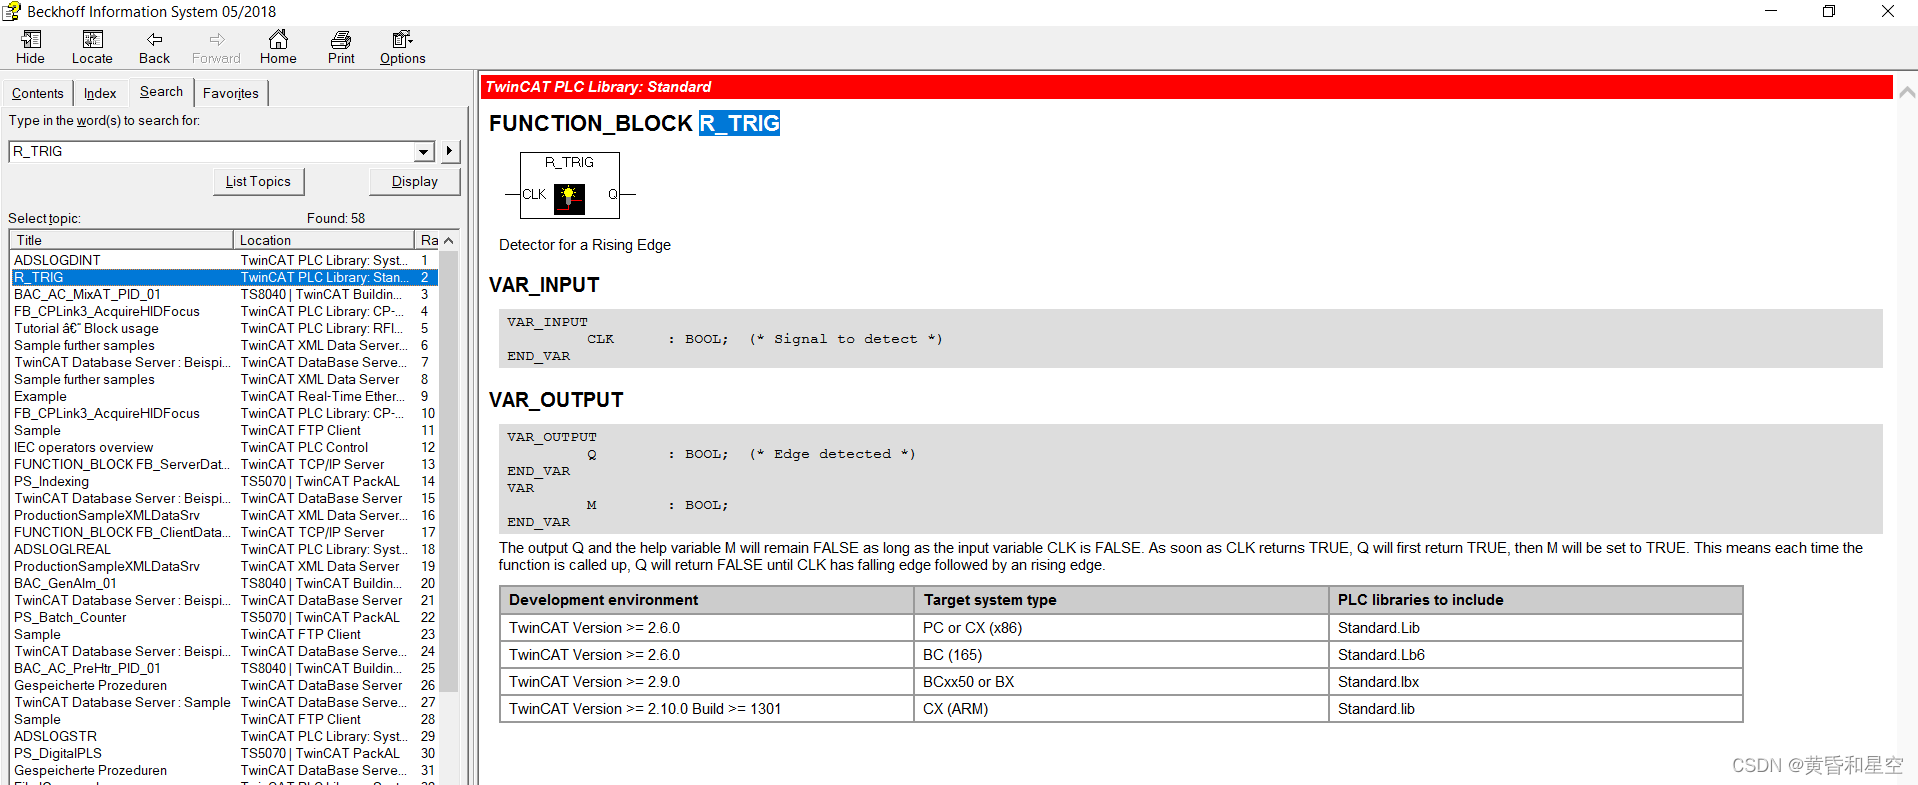Screen dimensions: 1918x785
Task: Switch to the Contents tab
Action: coord(38,93)
